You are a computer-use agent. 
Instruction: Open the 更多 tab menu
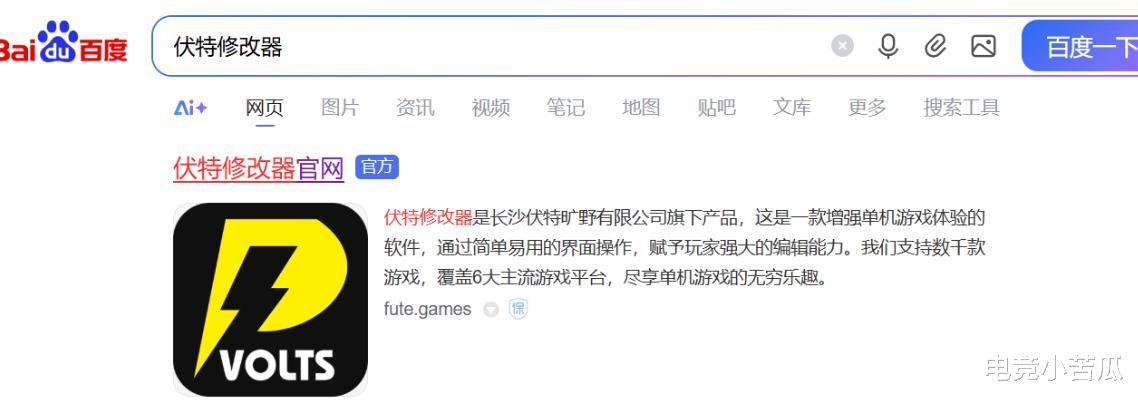click(867, 108)
